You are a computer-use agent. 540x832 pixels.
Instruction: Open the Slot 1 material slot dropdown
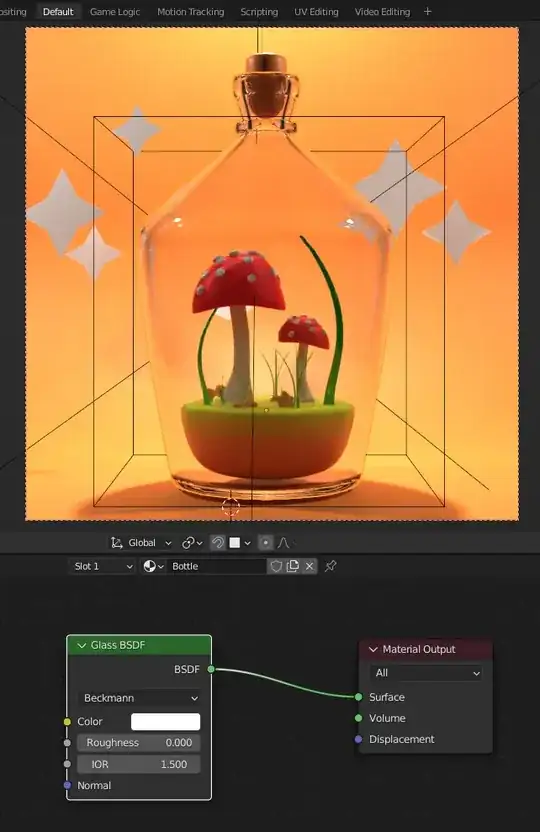(x=102, y=566)
